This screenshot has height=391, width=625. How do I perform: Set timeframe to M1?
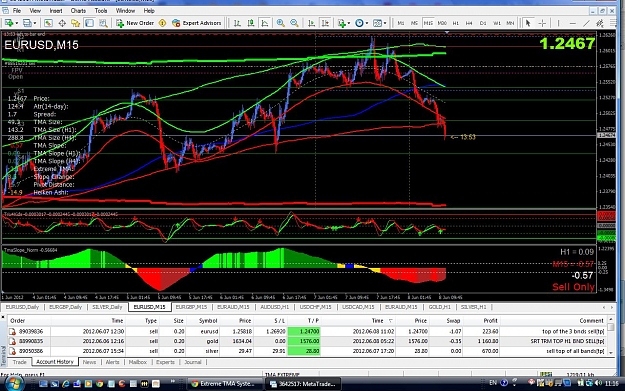pos(401,23)
